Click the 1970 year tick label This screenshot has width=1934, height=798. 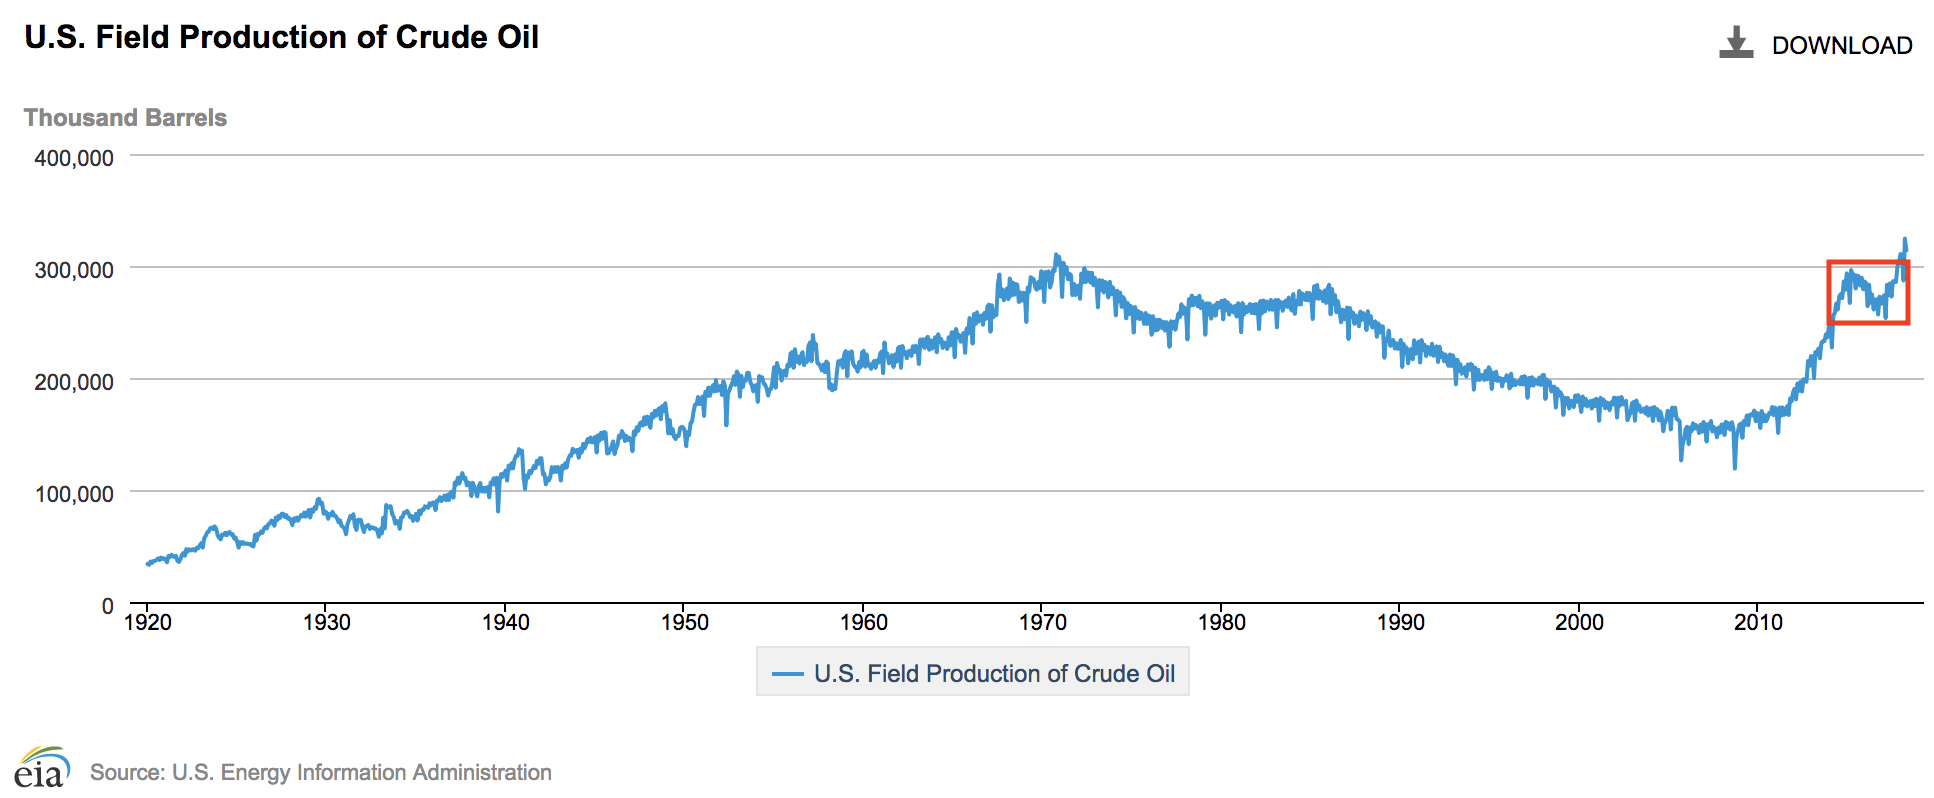[x=1042, y=622]
